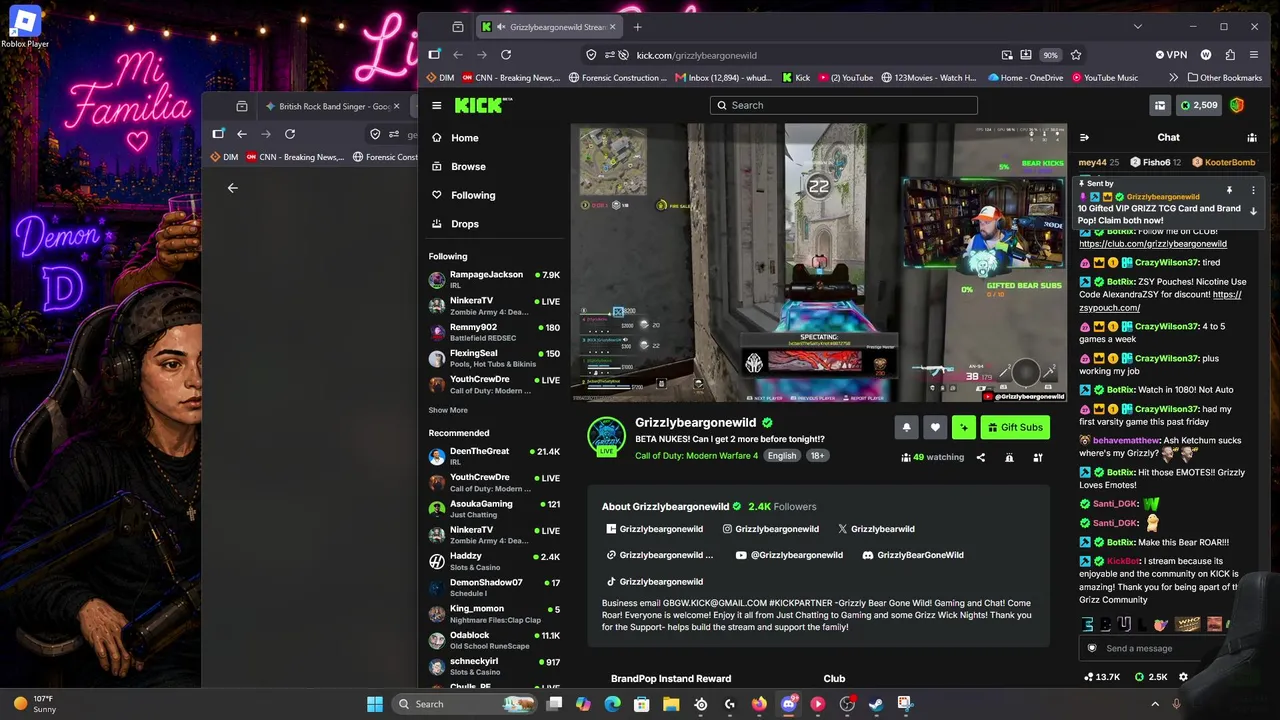
Task: Open the pinned message three-dot menu
Action: (1253, 190)
